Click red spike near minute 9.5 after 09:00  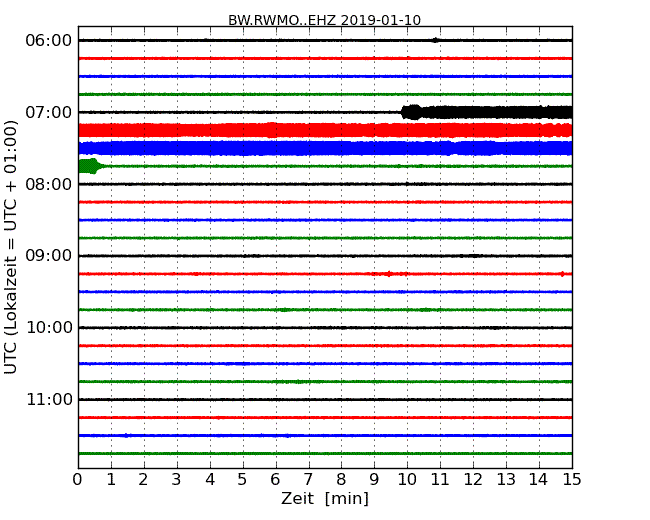(x=389, y=274)
